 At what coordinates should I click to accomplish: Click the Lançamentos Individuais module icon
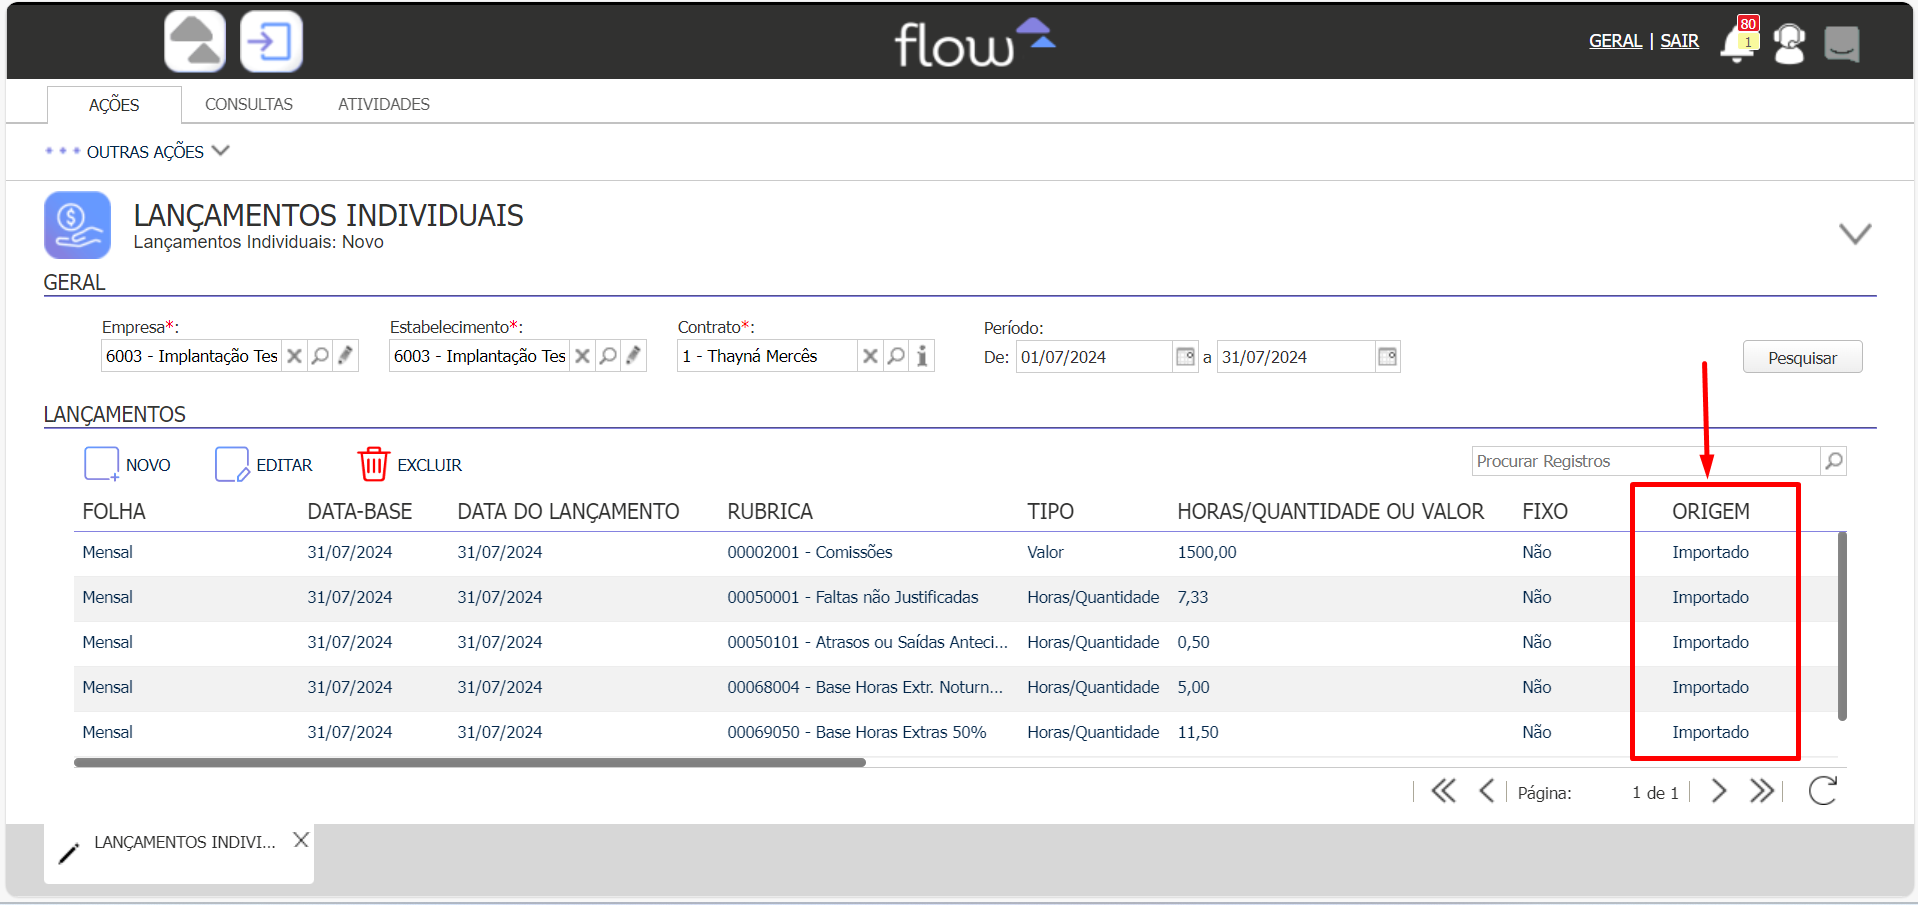point(77,225)
